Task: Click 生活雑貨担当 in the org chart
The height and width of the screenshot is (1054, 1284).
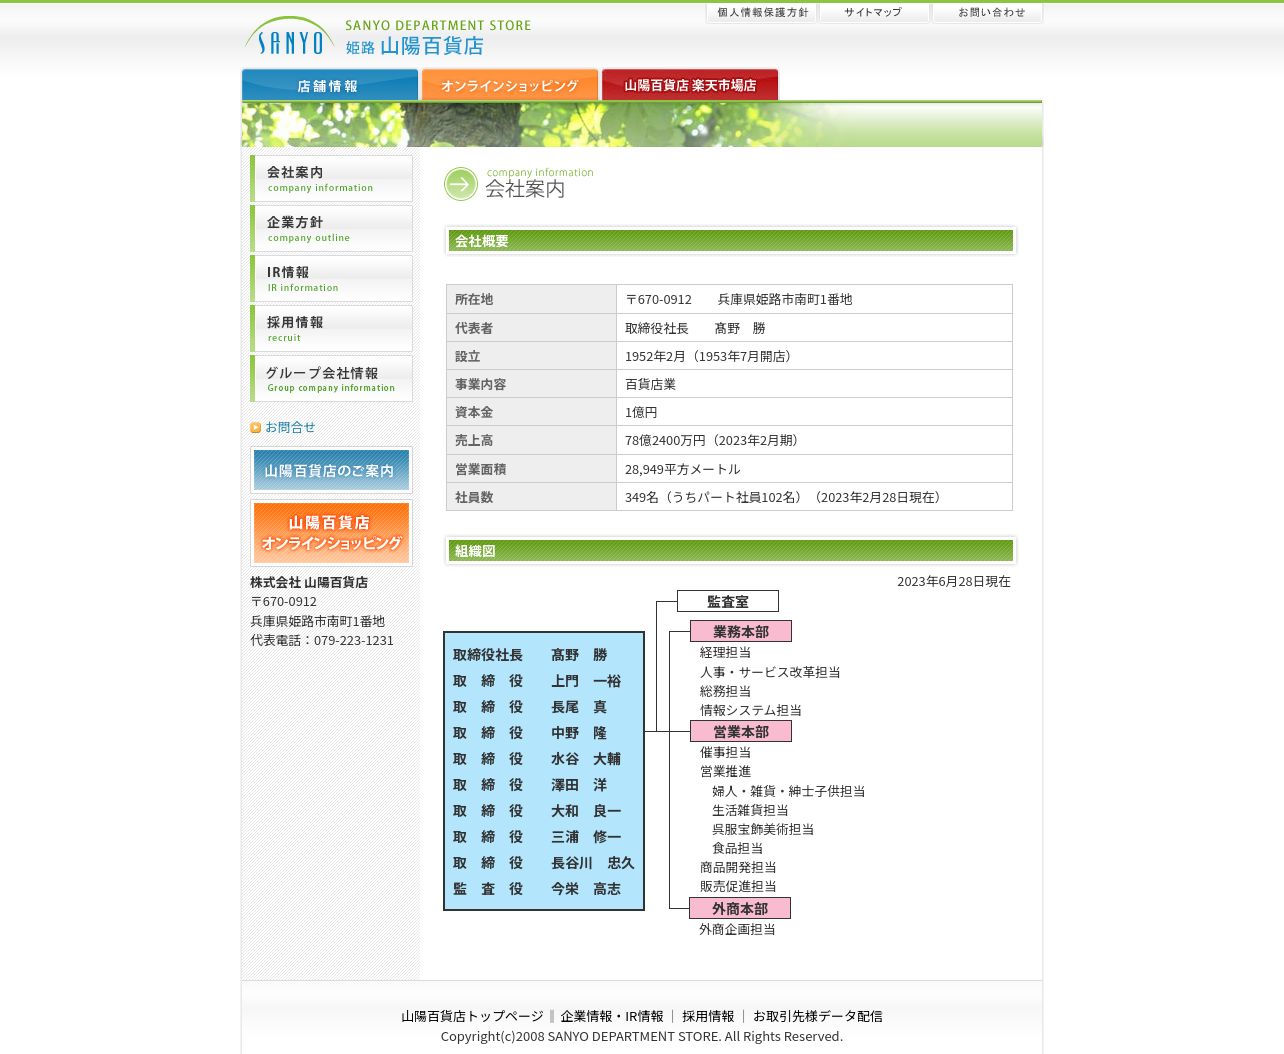Action: (x=750, y=810)
